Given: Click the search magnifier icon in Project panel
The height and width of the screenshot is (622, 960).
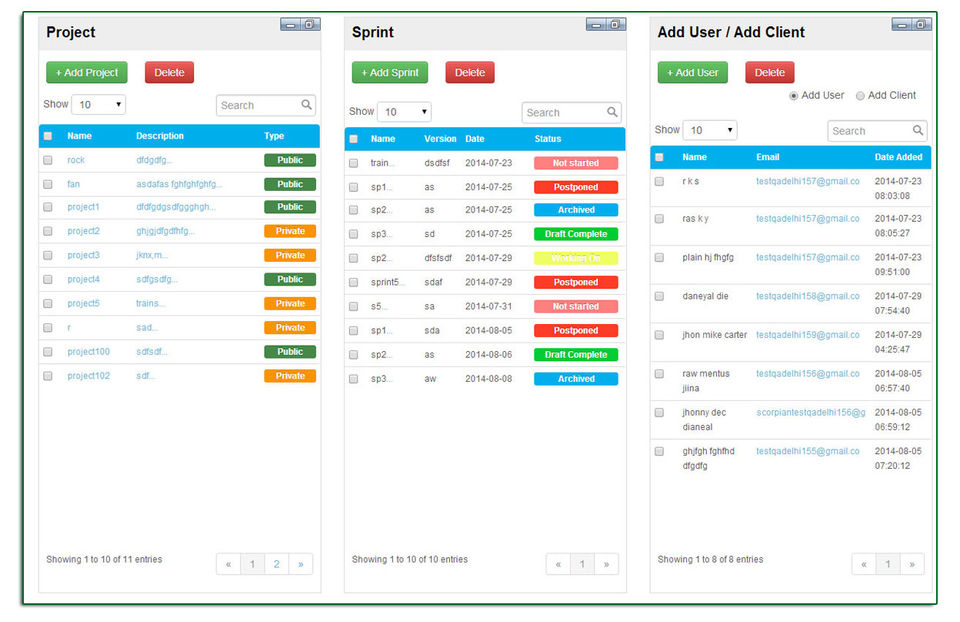Looking at the screenshot, I should pos(306,105).
